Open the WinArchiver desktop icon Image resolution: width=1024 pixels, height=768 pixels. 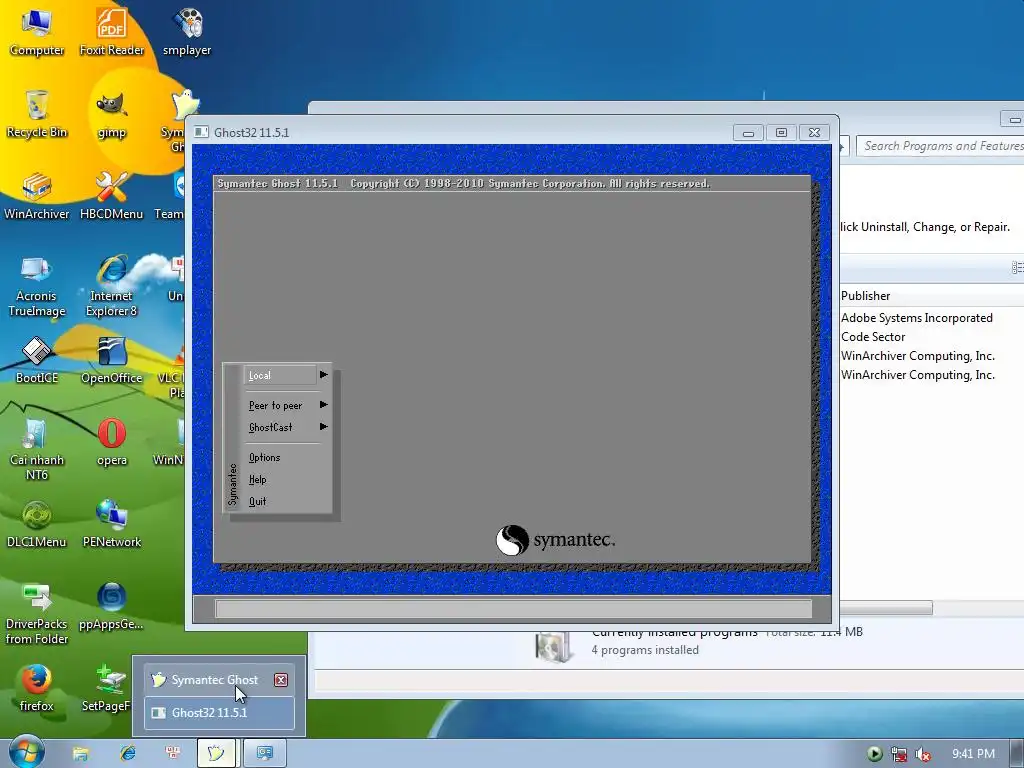pos(37,196)
